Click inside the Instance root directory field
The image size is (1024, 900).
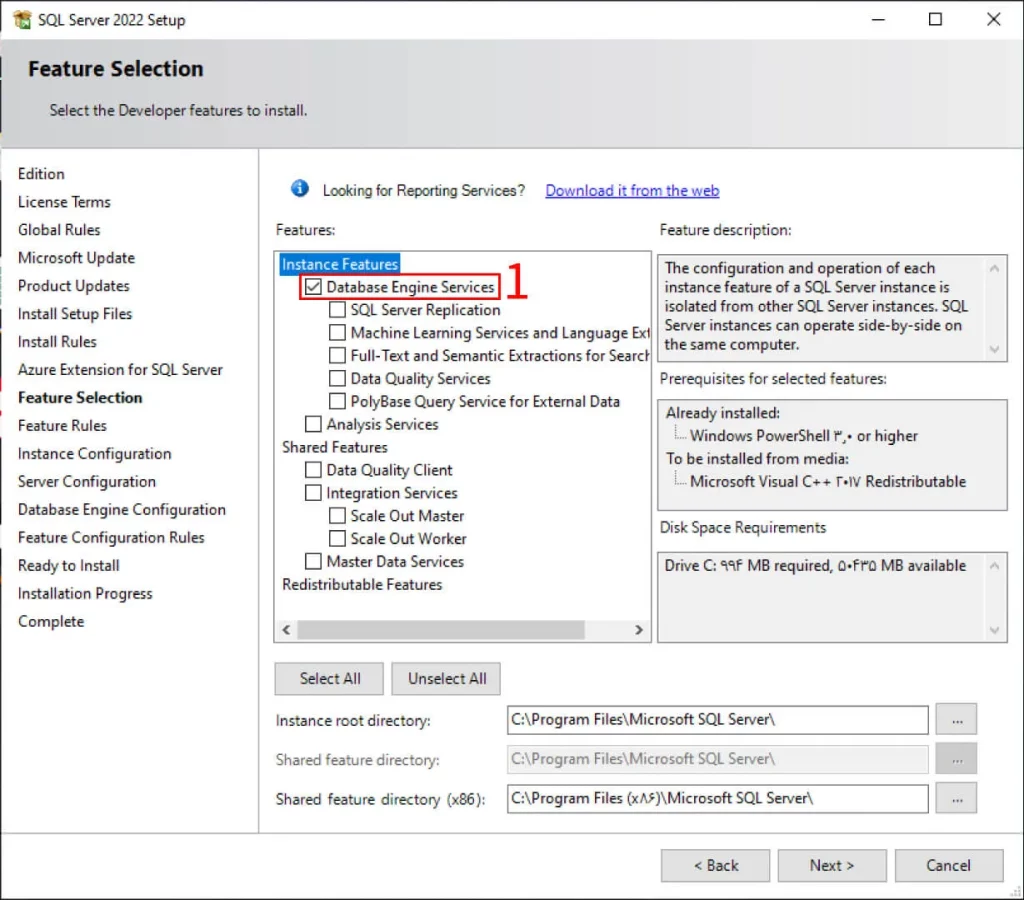point(716,719)
